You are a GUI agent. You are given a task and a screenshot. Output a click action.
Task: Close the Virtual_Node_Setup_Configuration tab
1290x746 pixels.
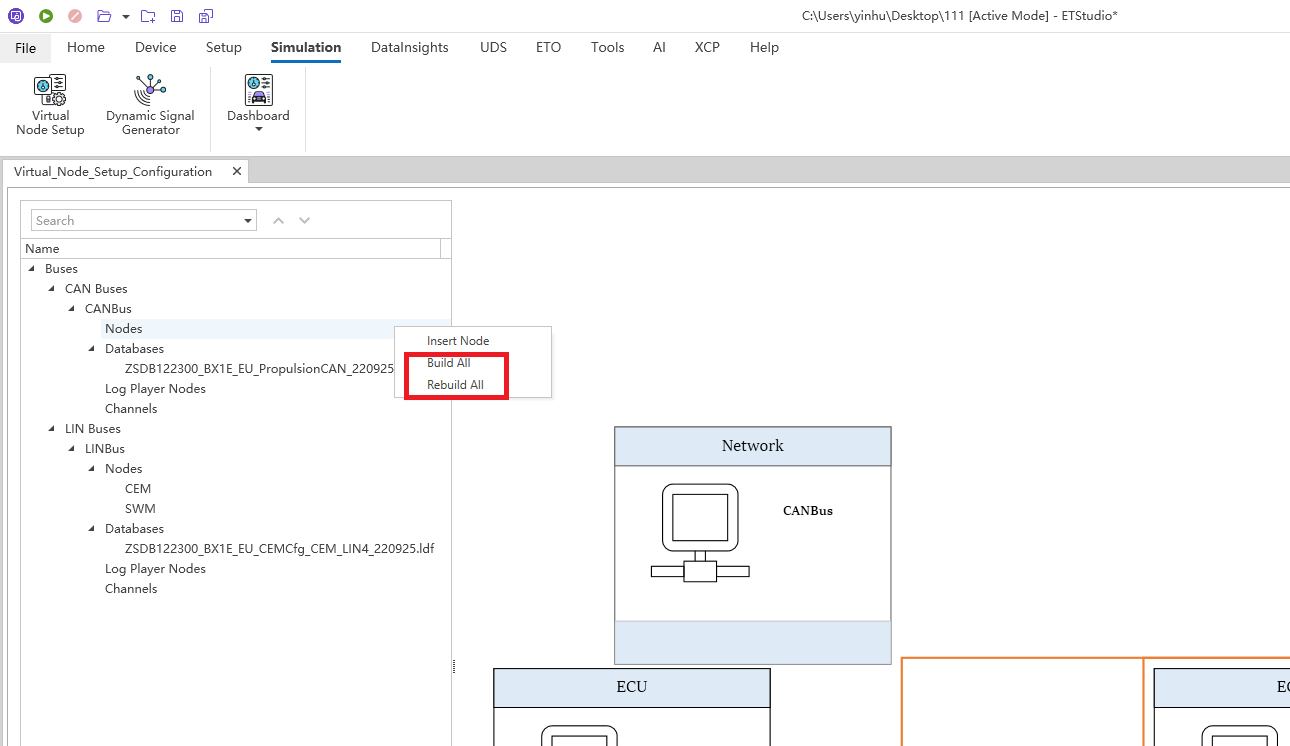tap(237, 171)
